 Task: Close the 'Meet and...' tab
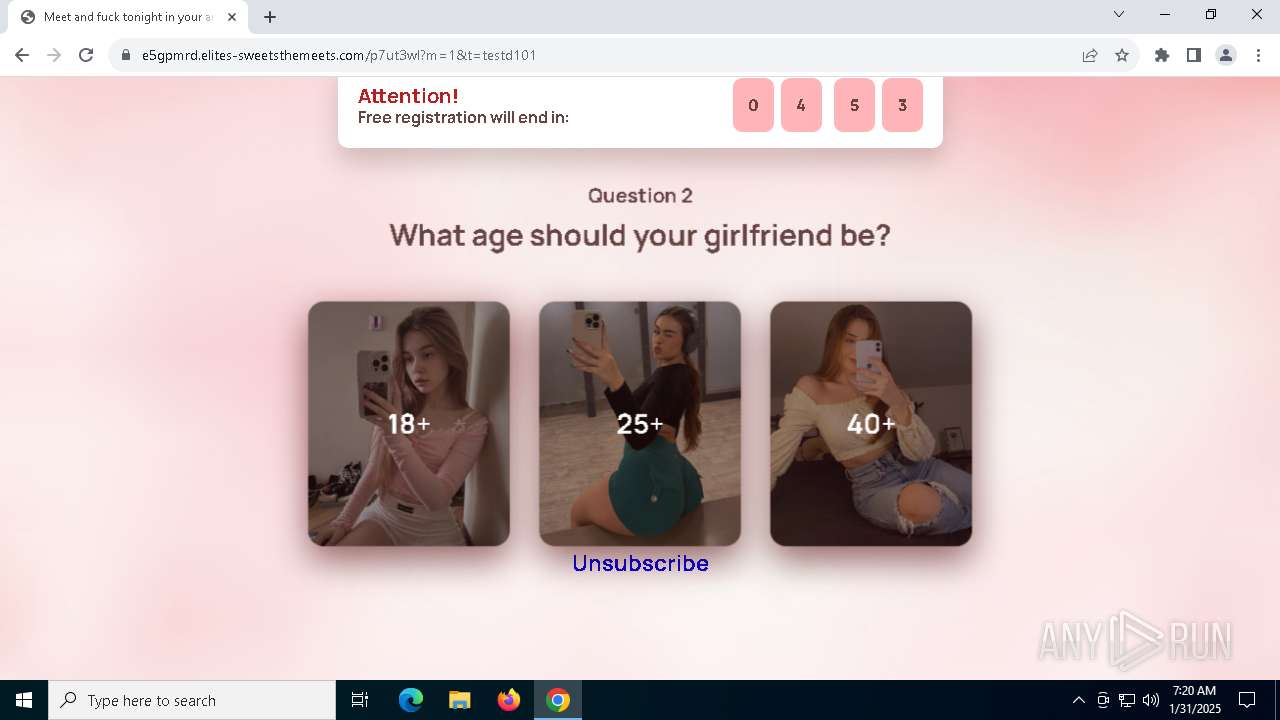click(x=232, y=17)
